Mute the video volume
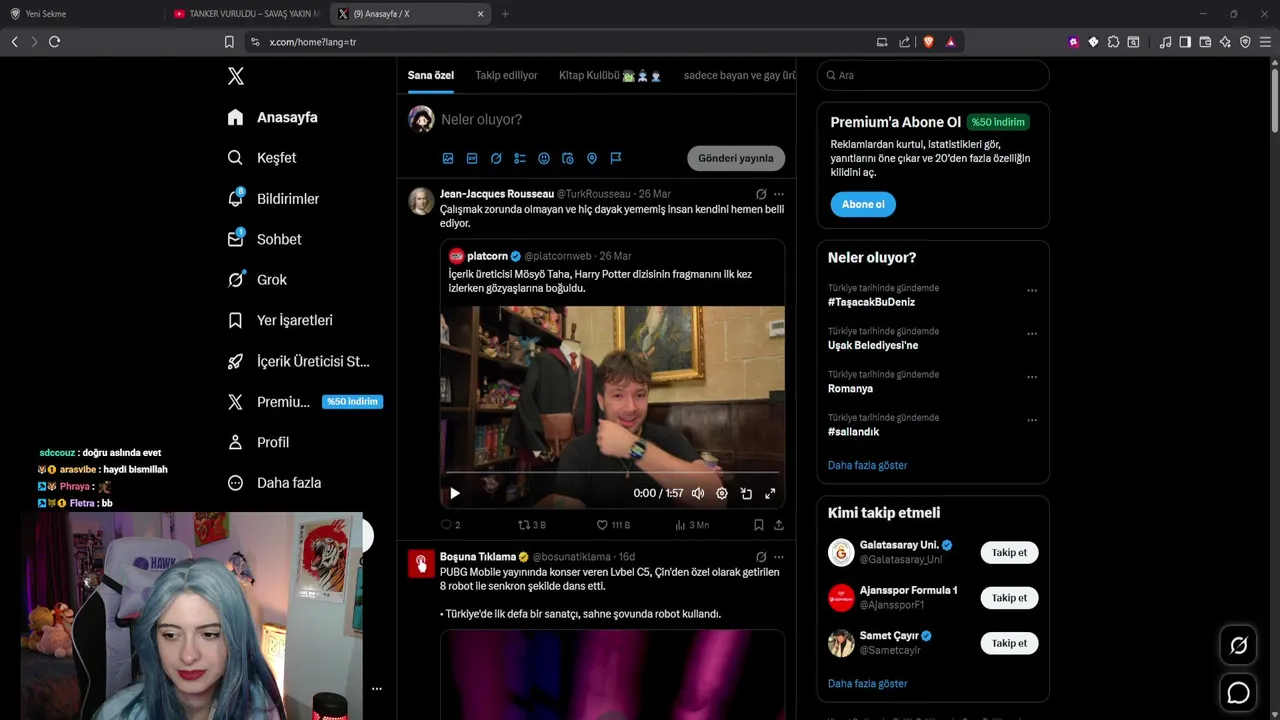1280x720 pixels. point(698,493)
